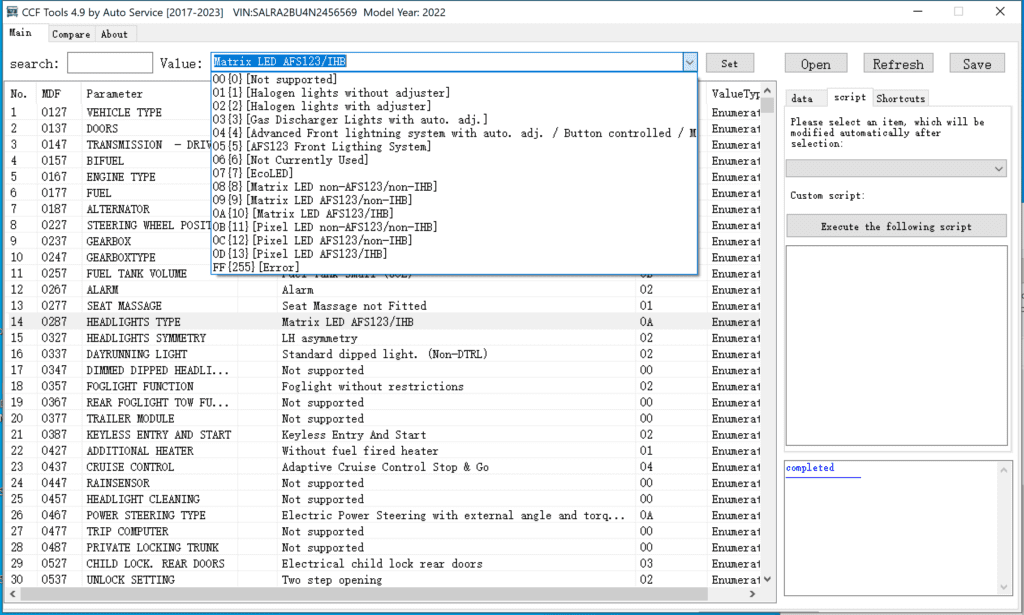Image resolution: width=1024 pixels, height=615 pixels.
Task: Click the search input field
Action: tap(109, 62)
